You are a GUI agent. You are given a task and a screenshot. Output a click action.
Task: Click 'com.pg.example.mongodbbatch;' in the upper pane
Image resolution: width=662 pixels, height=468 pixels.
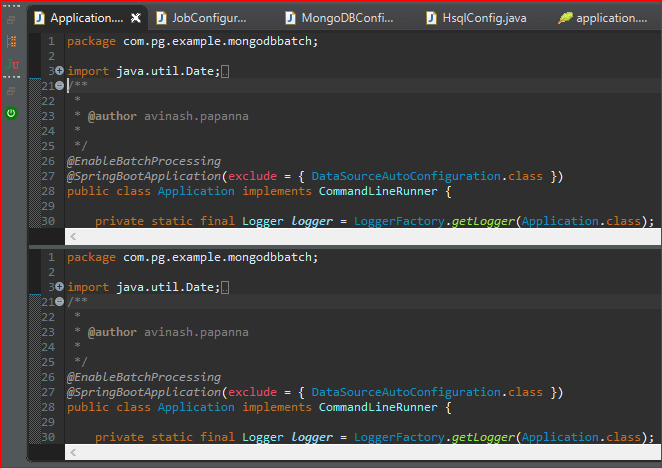220,41
